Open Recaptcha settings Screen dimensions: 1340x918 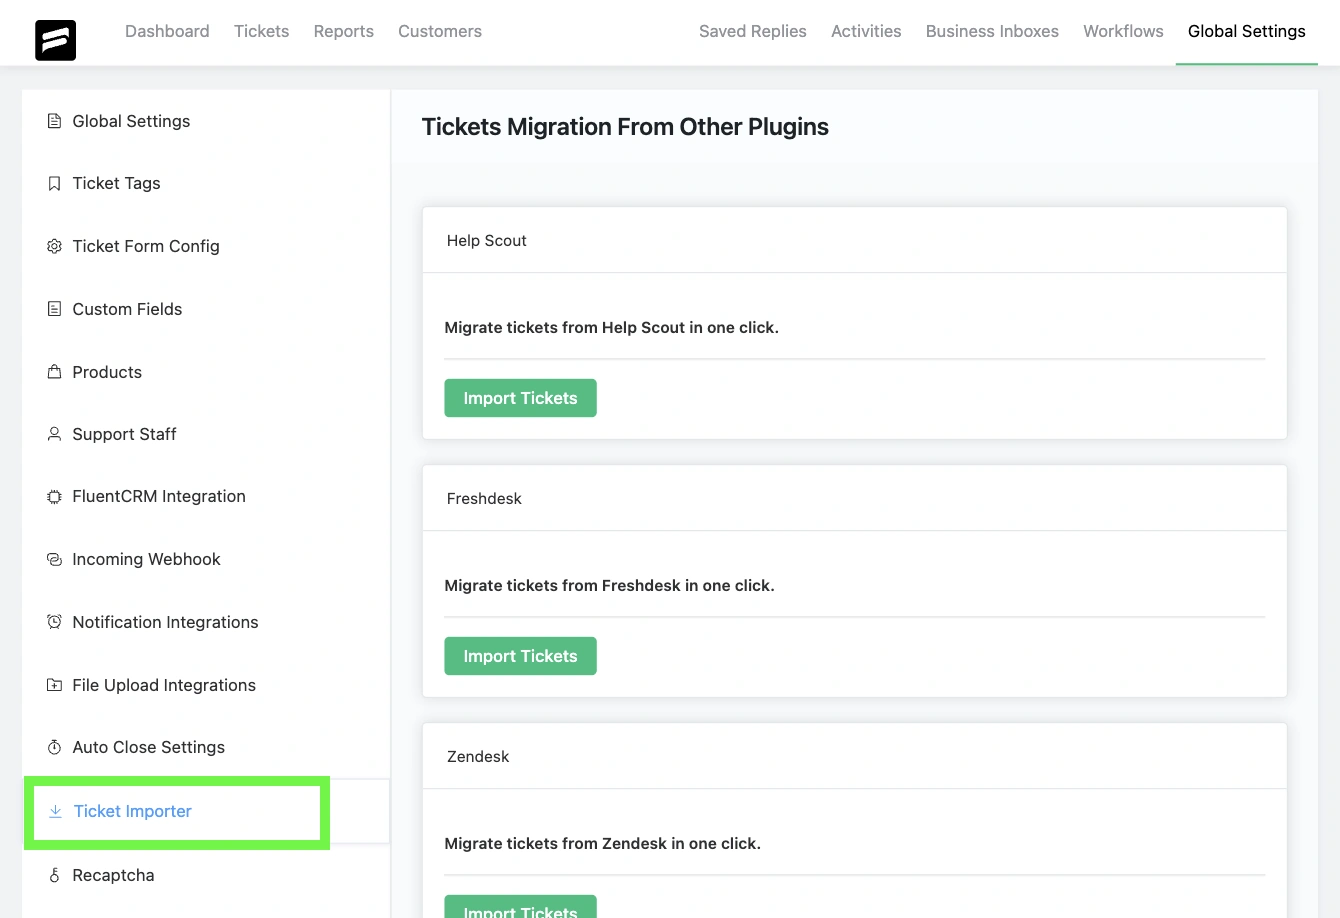[x=113, y=875]
